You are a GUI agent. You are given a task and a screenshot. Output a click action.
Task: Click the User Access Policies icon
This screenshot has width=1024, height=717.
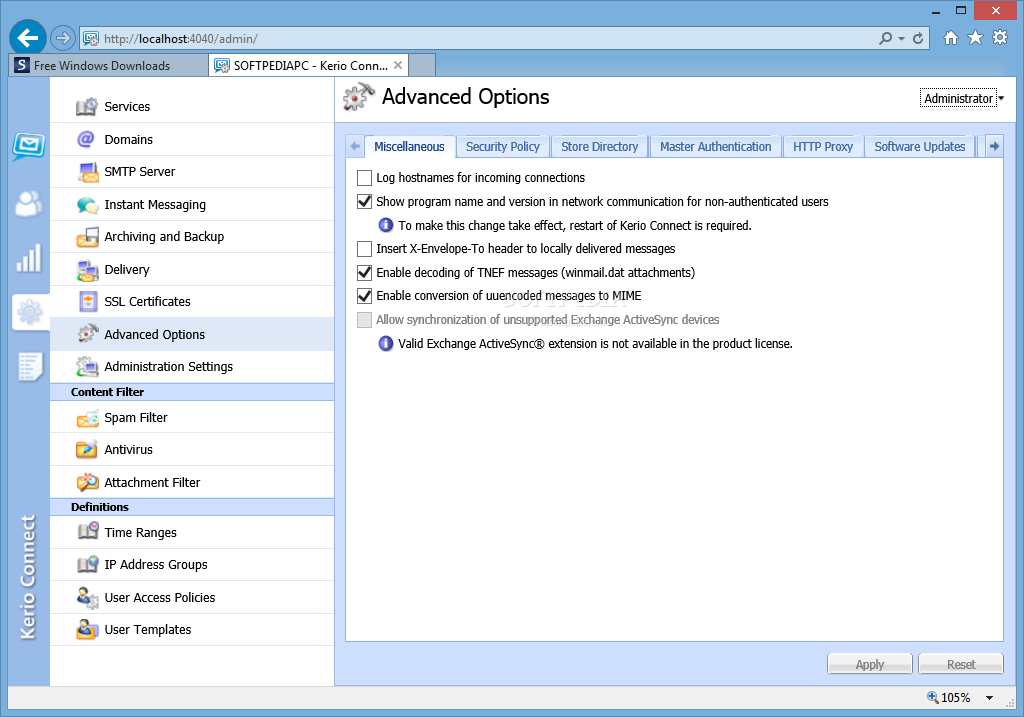coord(87,598)
